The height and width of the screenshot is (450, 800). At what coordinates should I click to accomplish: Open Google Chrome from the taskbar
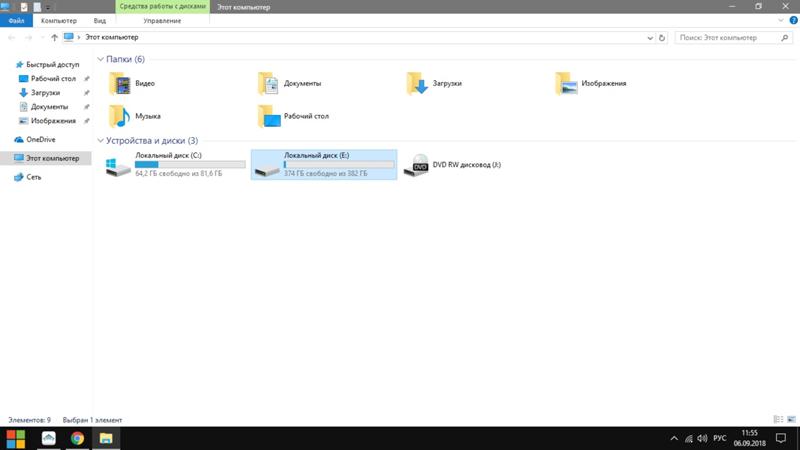pyautogui.click(x=77, y=438)
